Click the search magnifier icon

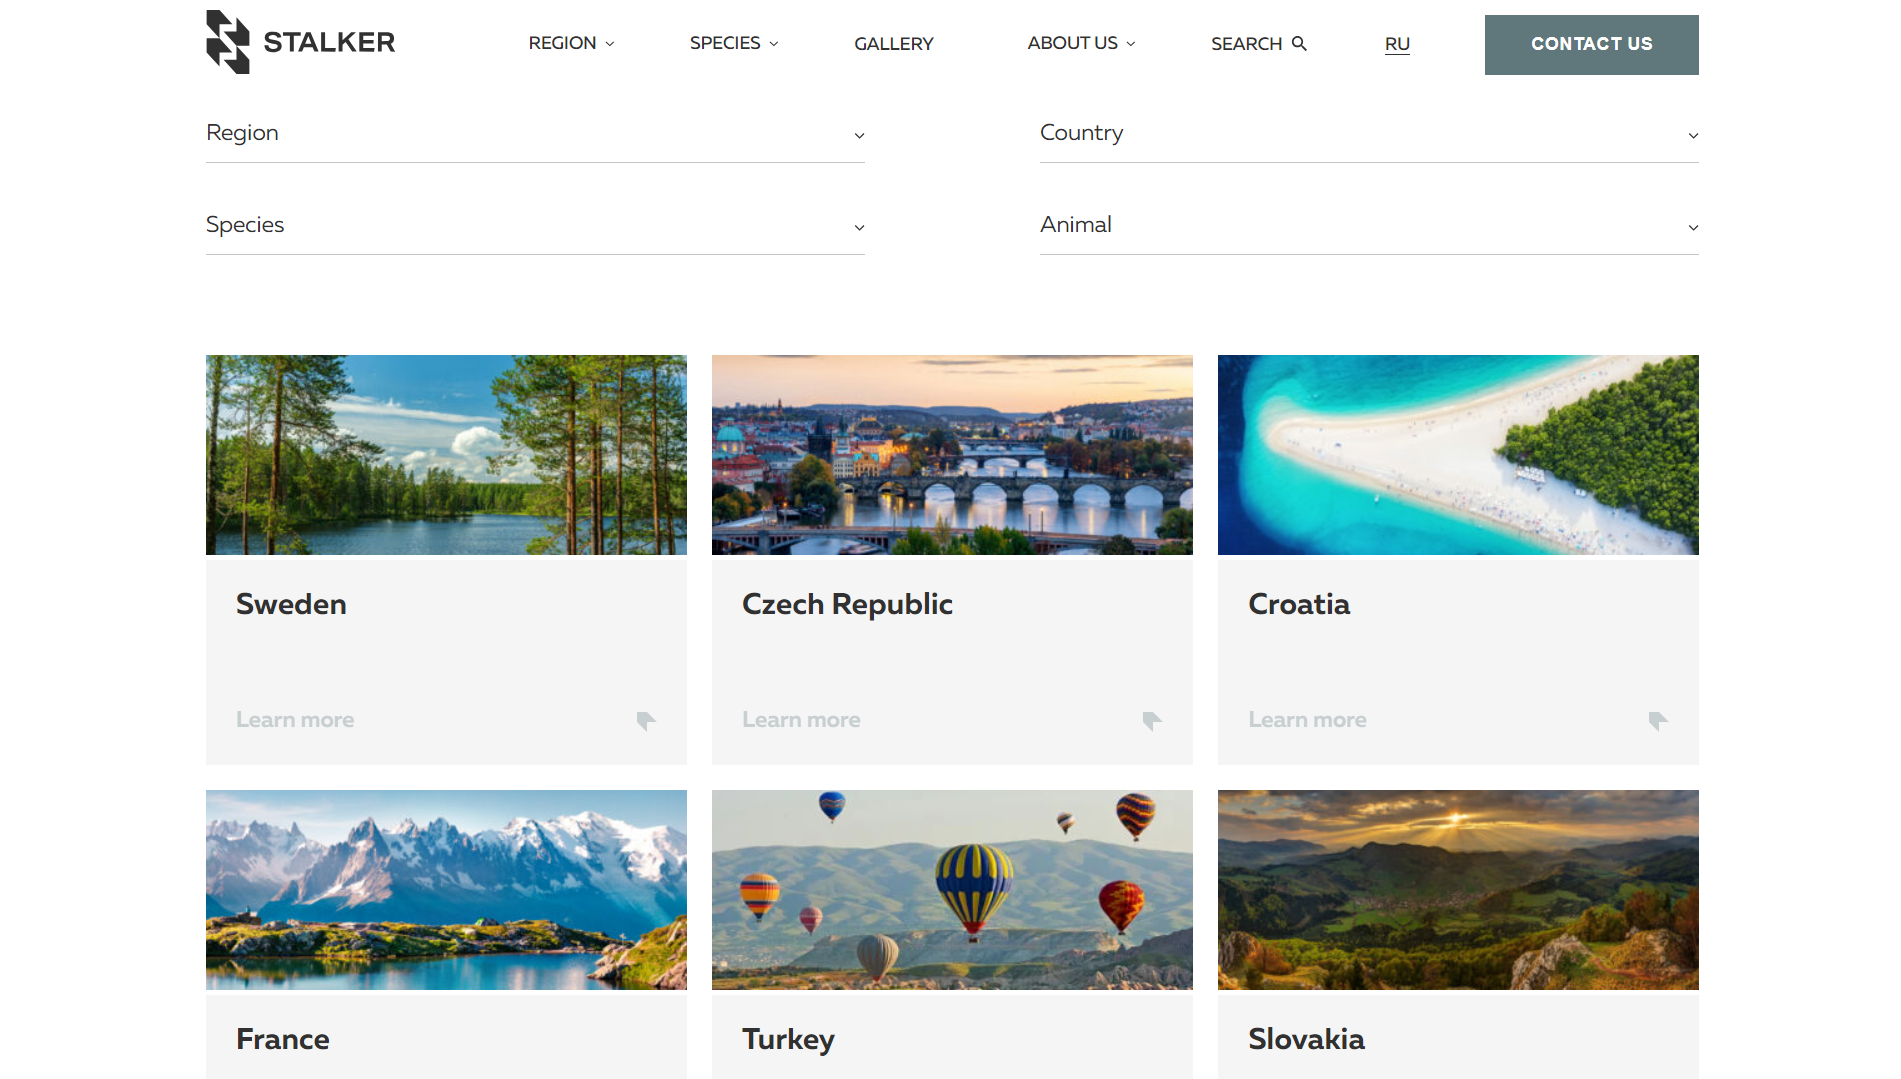tap(1299, 43)
